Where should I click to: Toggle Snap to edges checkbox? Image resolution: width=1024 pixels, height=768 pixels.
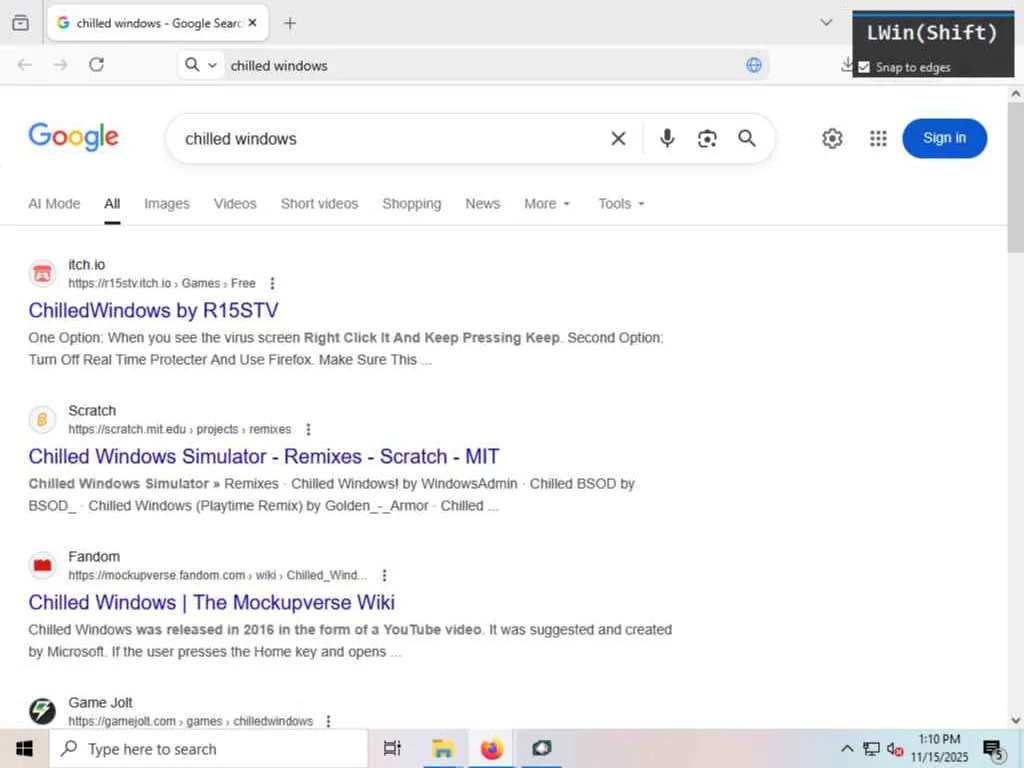click(x=864, y=67)
